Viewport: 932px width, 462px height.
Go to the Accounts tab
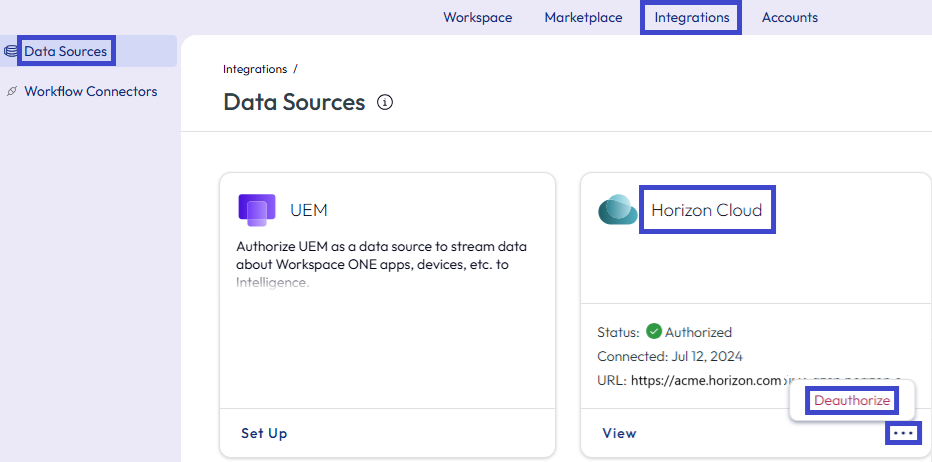[789, 18]
